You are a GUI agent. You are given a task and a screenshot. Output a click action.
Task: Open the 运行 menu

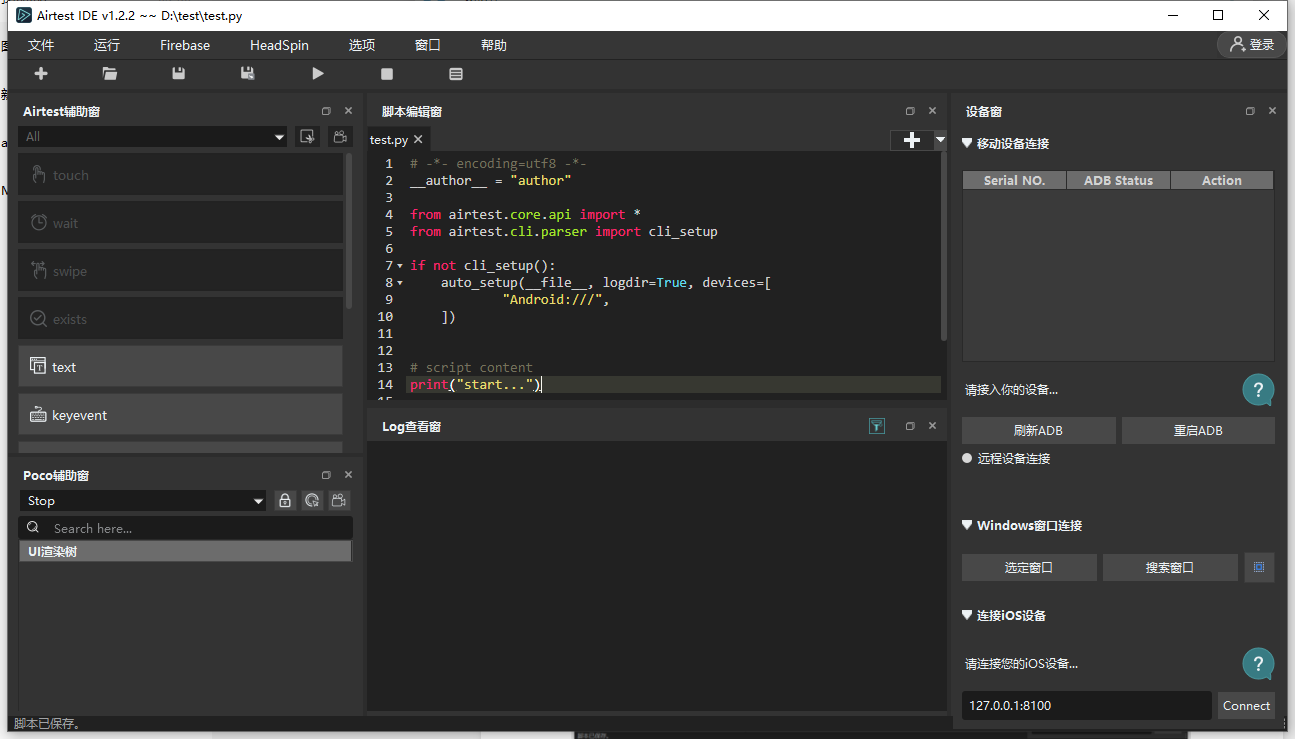(x=107, y=45)
